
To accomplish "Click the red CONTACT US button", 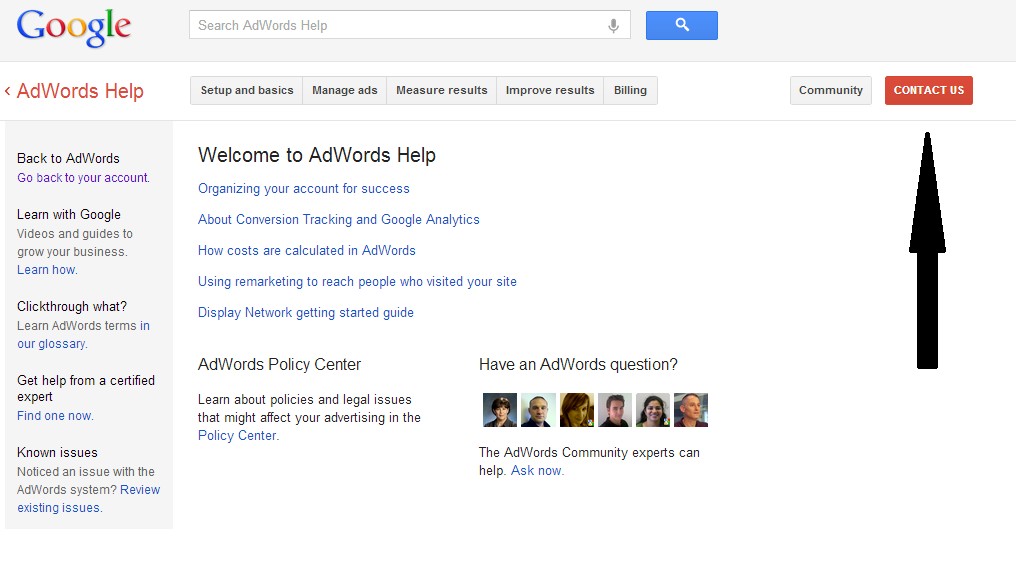I will tap(929, 91).
